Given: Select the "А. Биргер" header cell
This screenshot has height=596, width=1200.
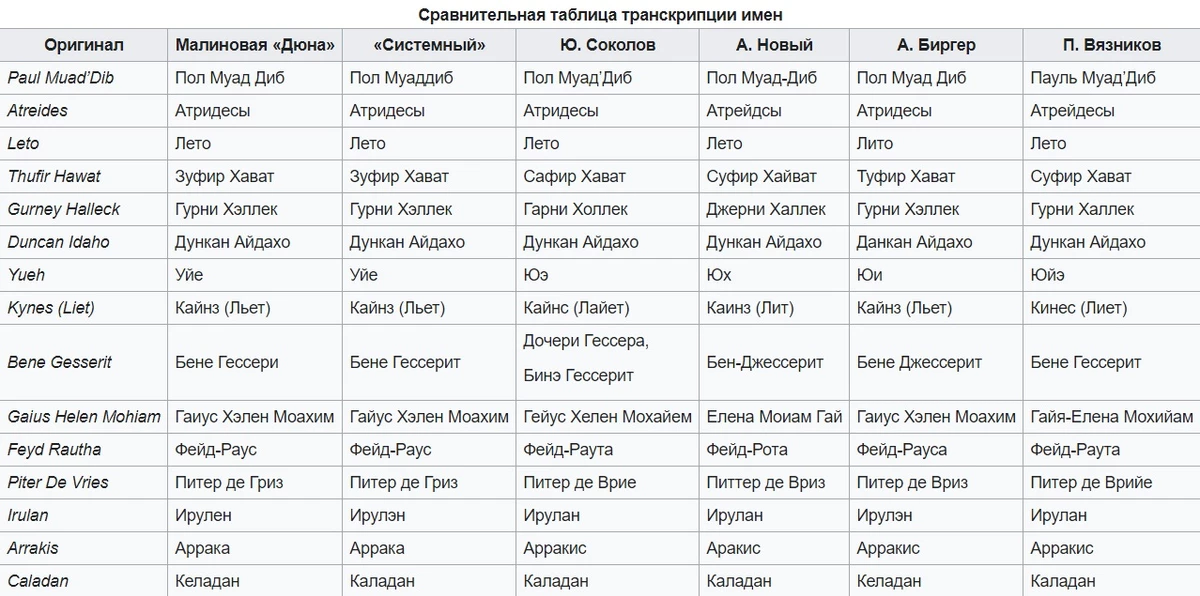Looking at the screenshot, I should (936, 45).
